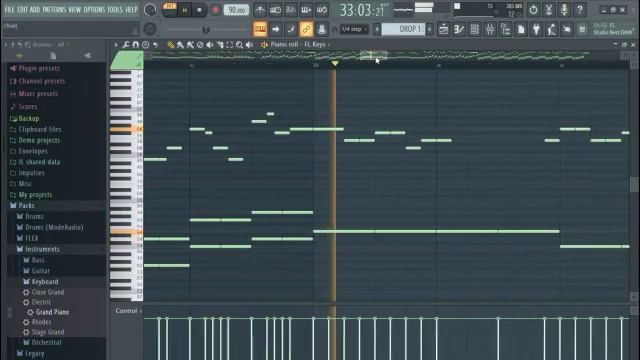Click the circular power/reload icon
The height and width of the screenshot is (360, 640).
point(533,9)
